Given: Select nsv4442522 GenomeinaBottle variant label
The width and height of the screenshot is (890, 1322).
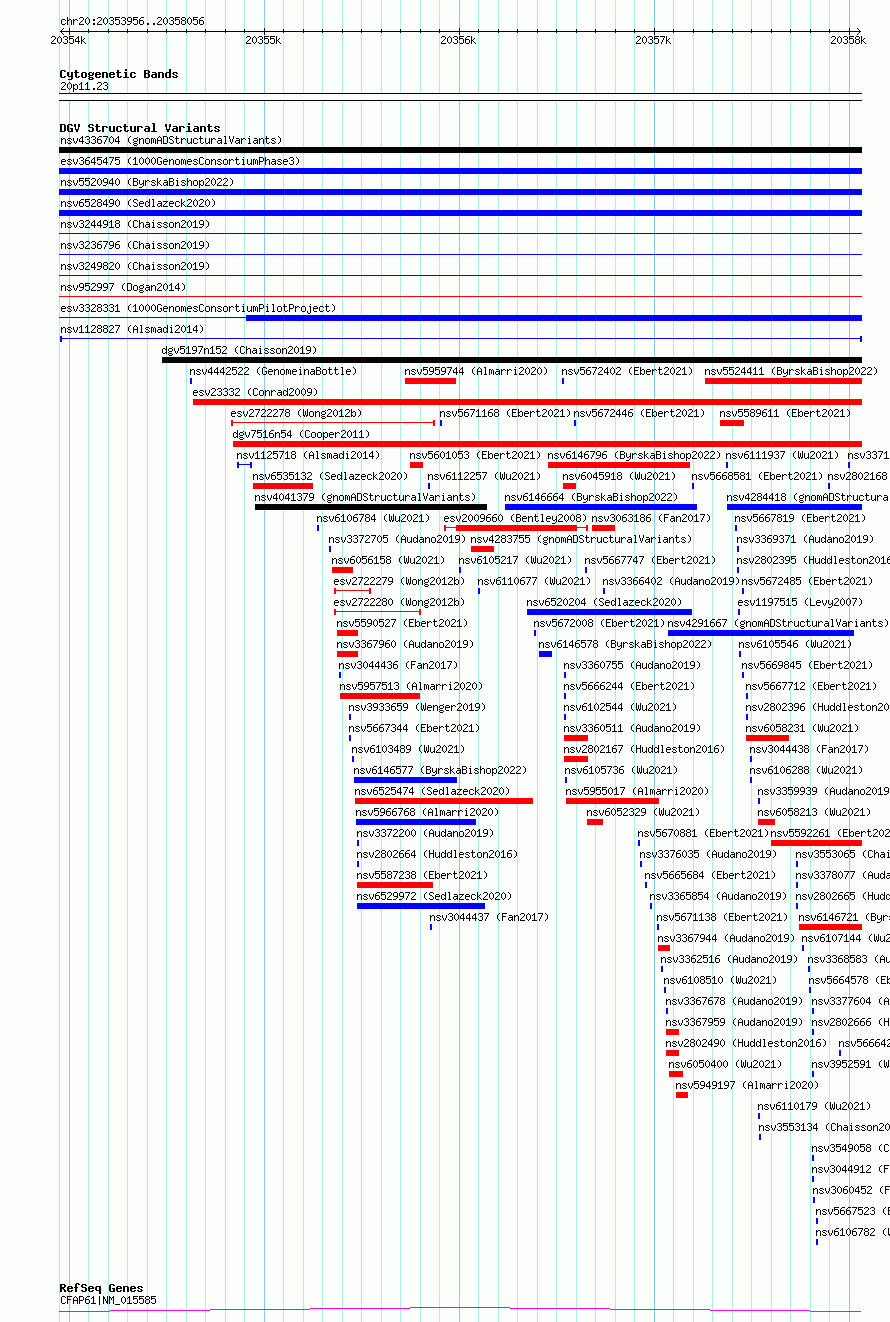Looking at the screenshot, I should pyautogui.click(x=273, y=371).
